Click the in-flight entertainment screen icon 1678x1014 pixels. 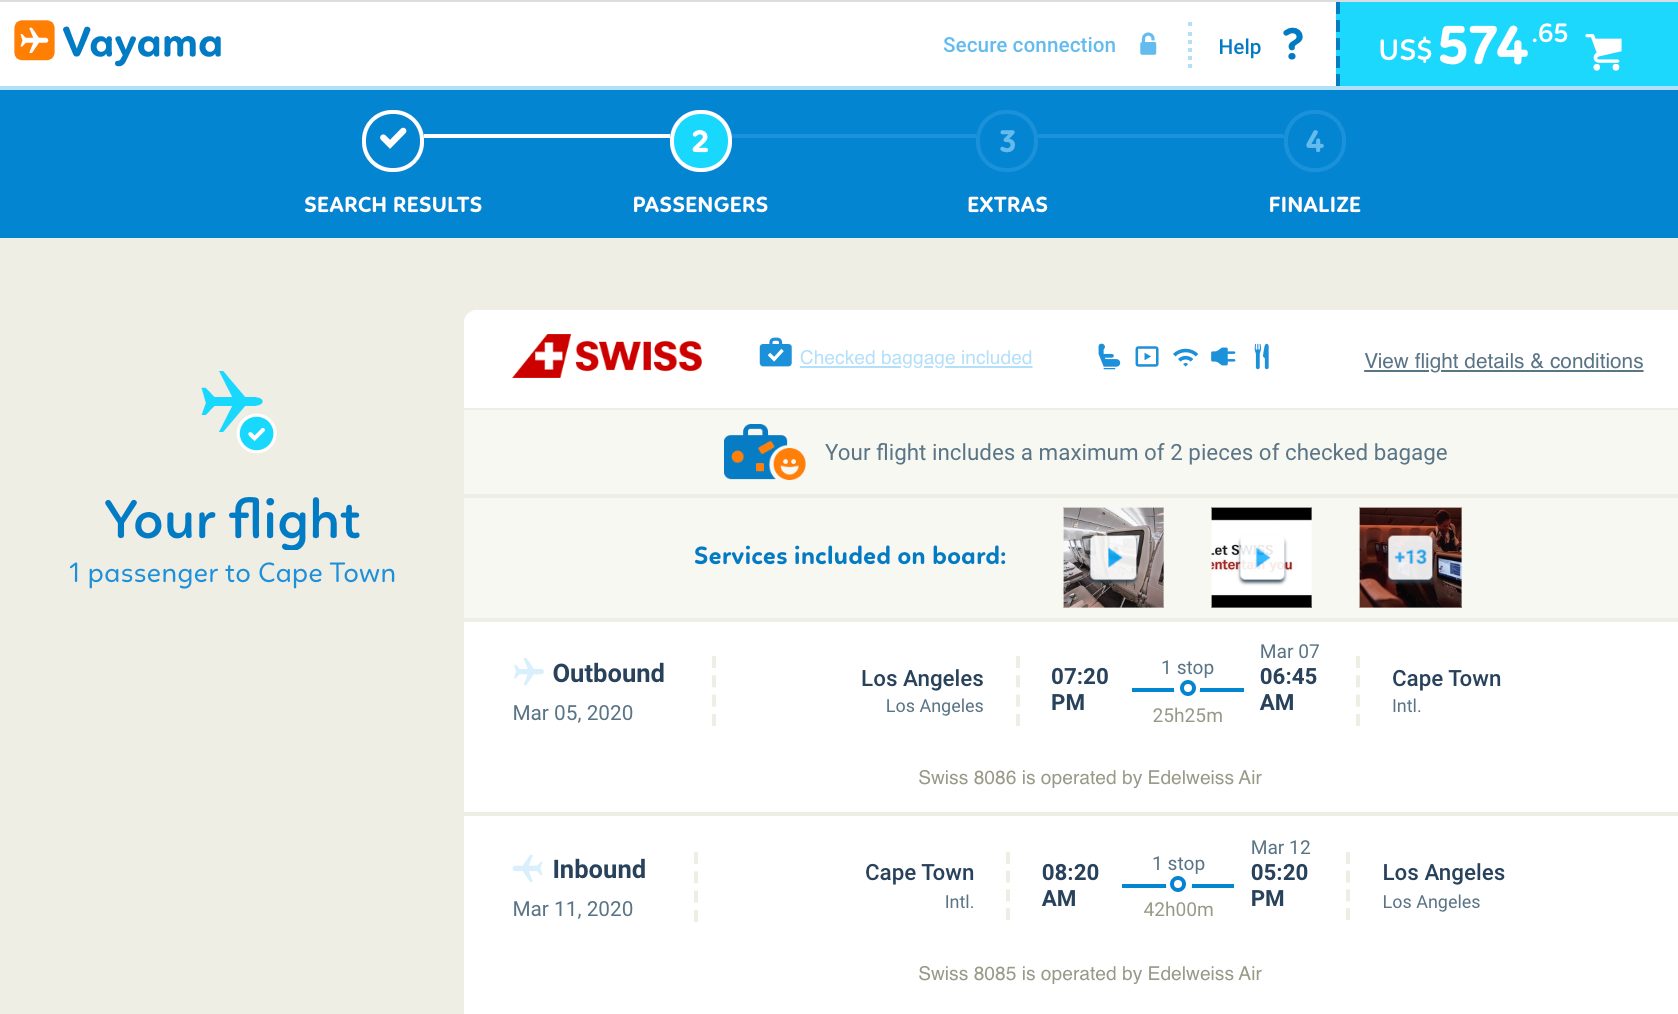coord(1147,357)
